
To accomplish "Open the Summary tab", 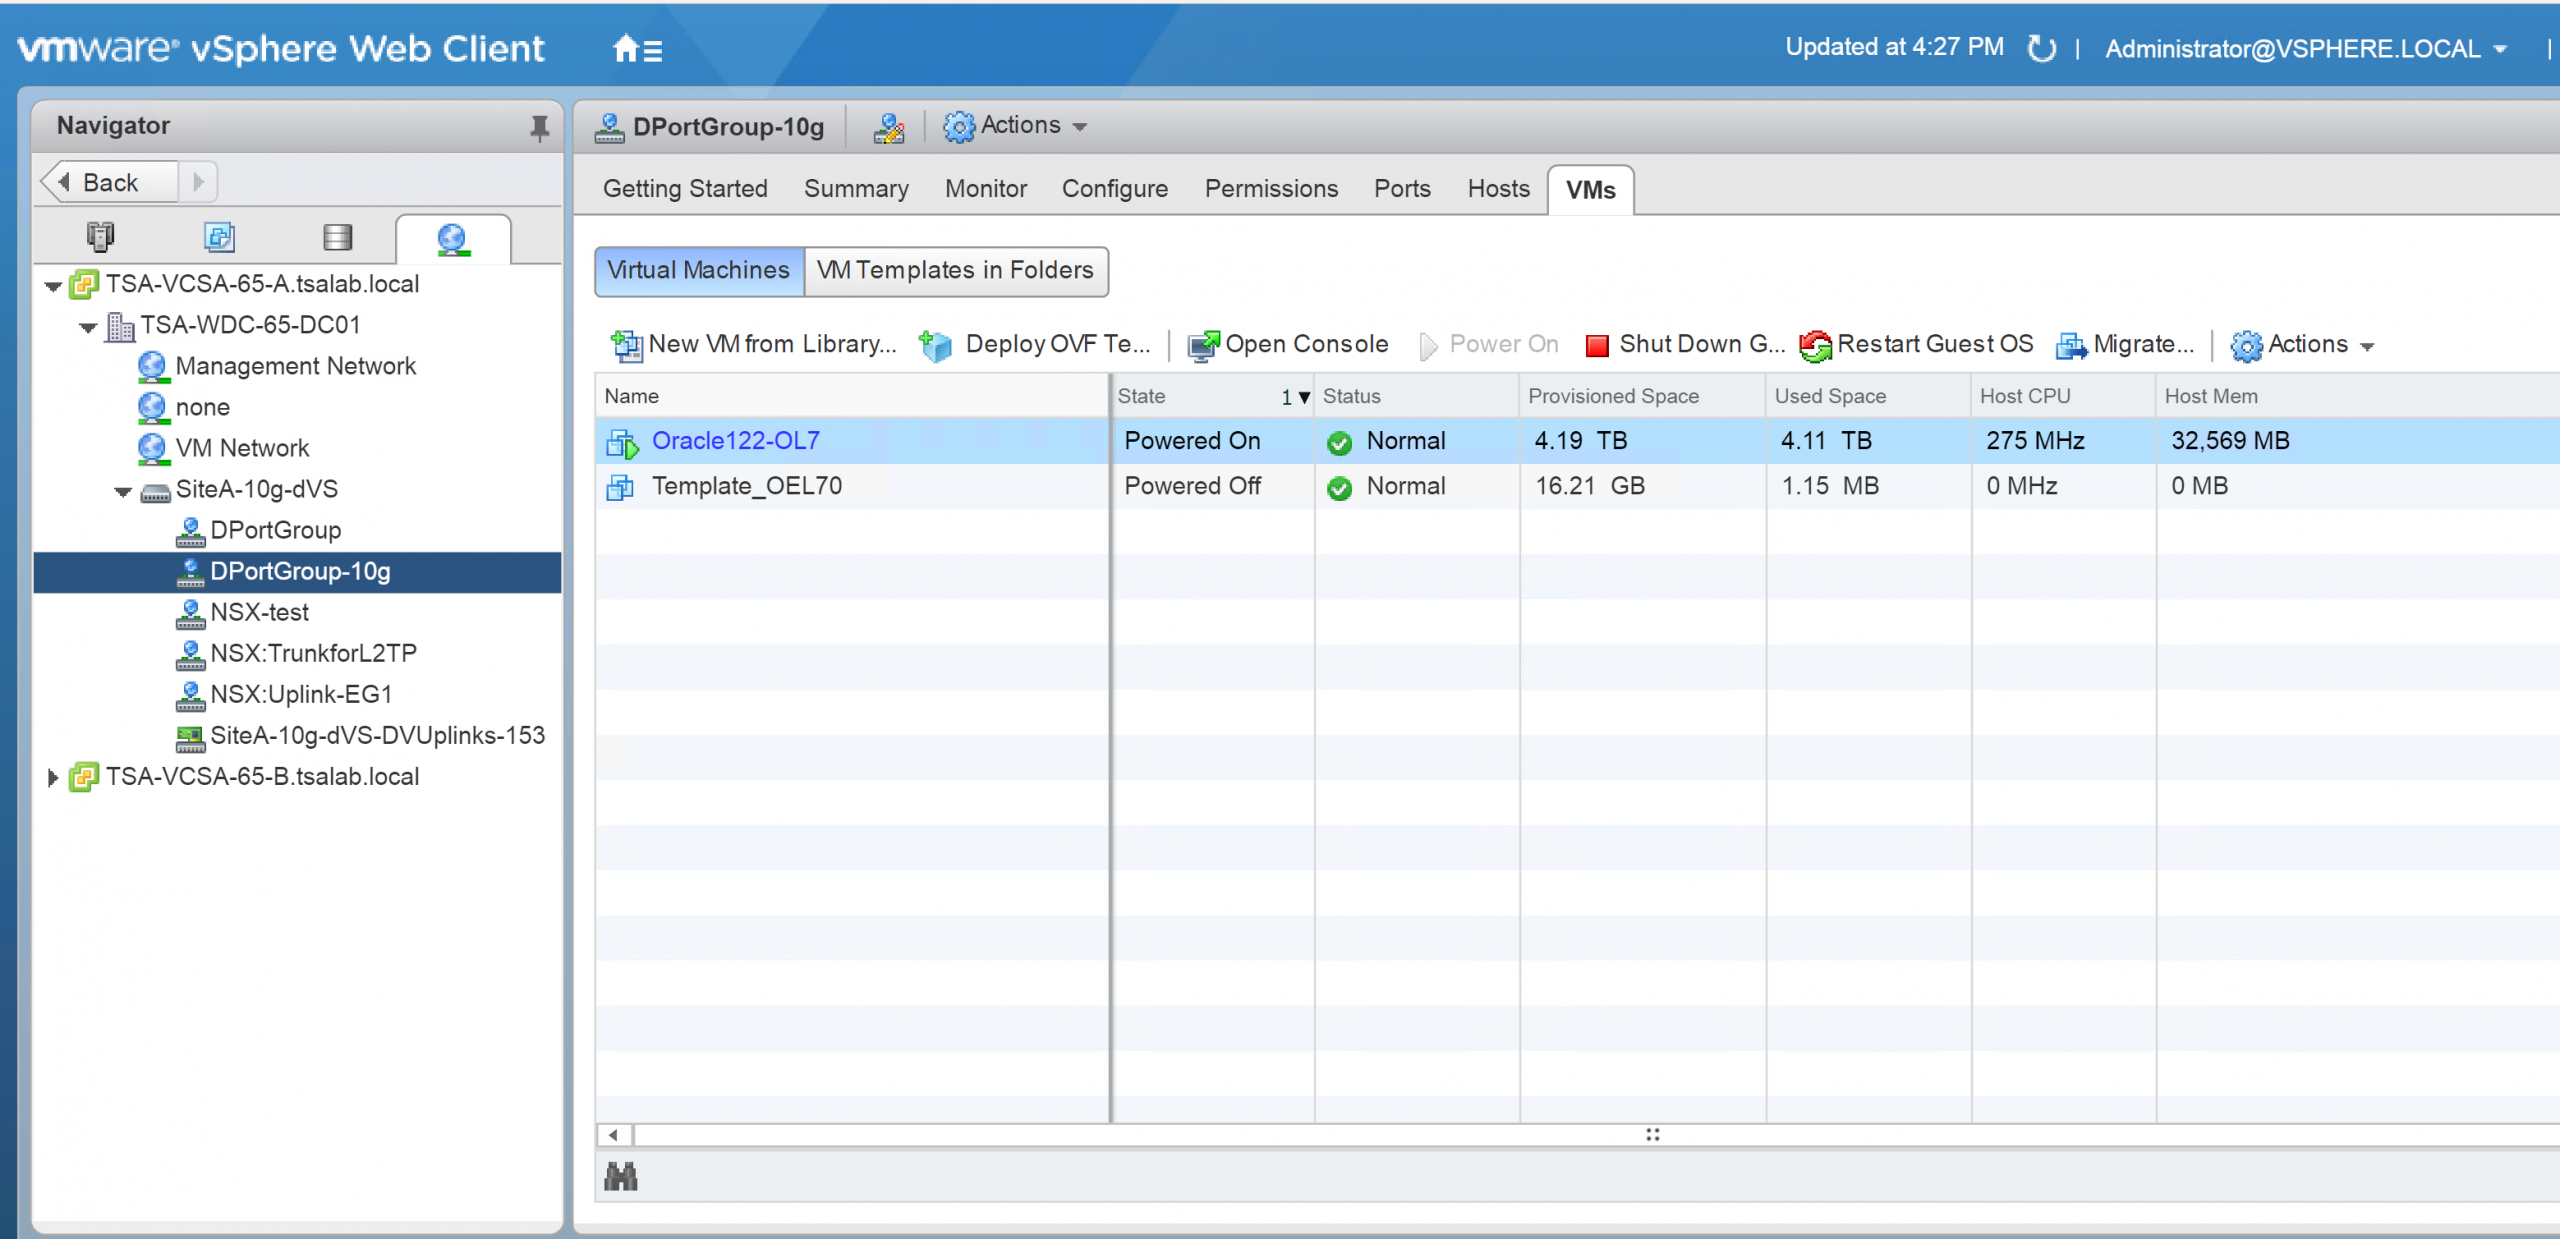I will pyautogui.click(x=856, y=189).
